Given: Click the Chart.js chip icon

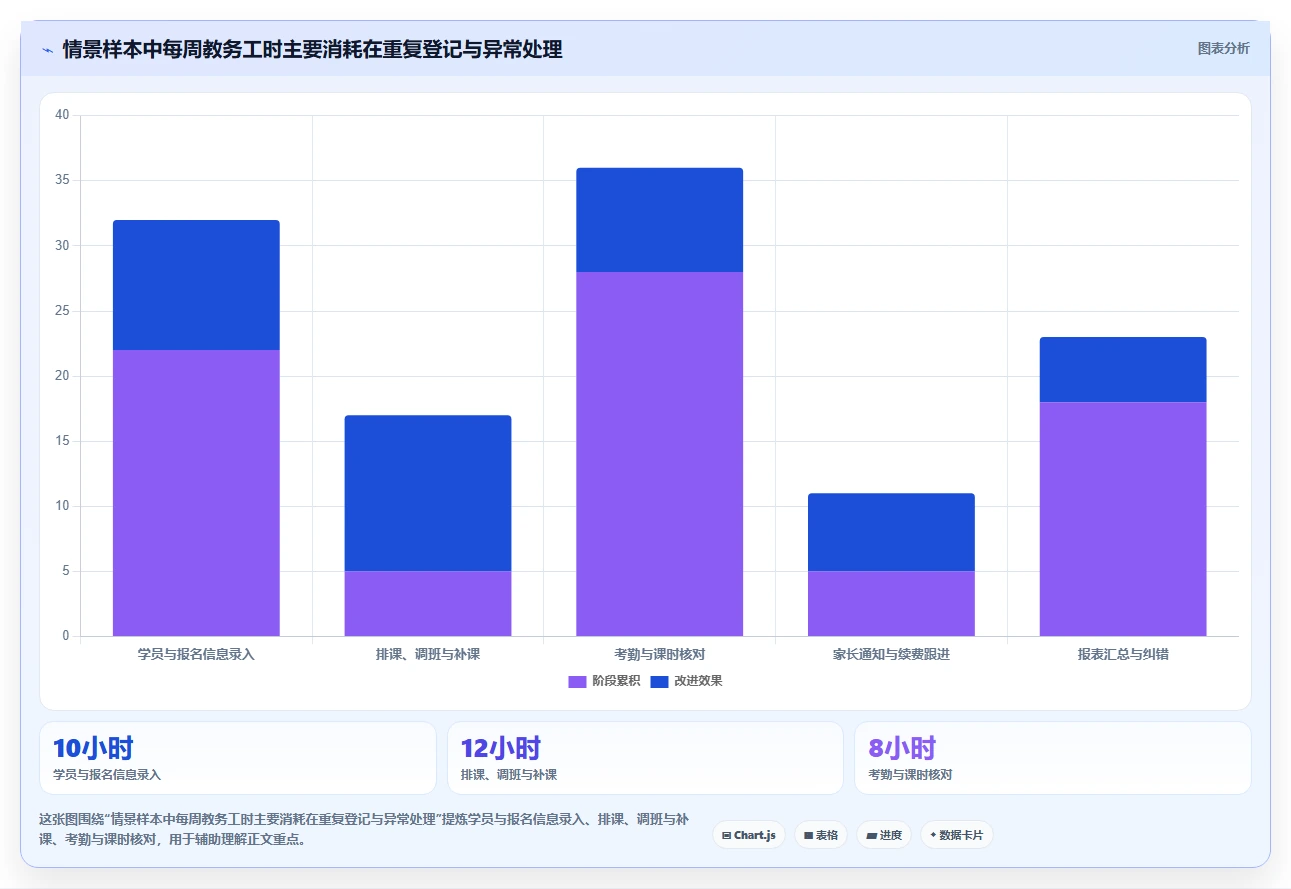Looking at the screenshot, I should click(x=726, y=835).
